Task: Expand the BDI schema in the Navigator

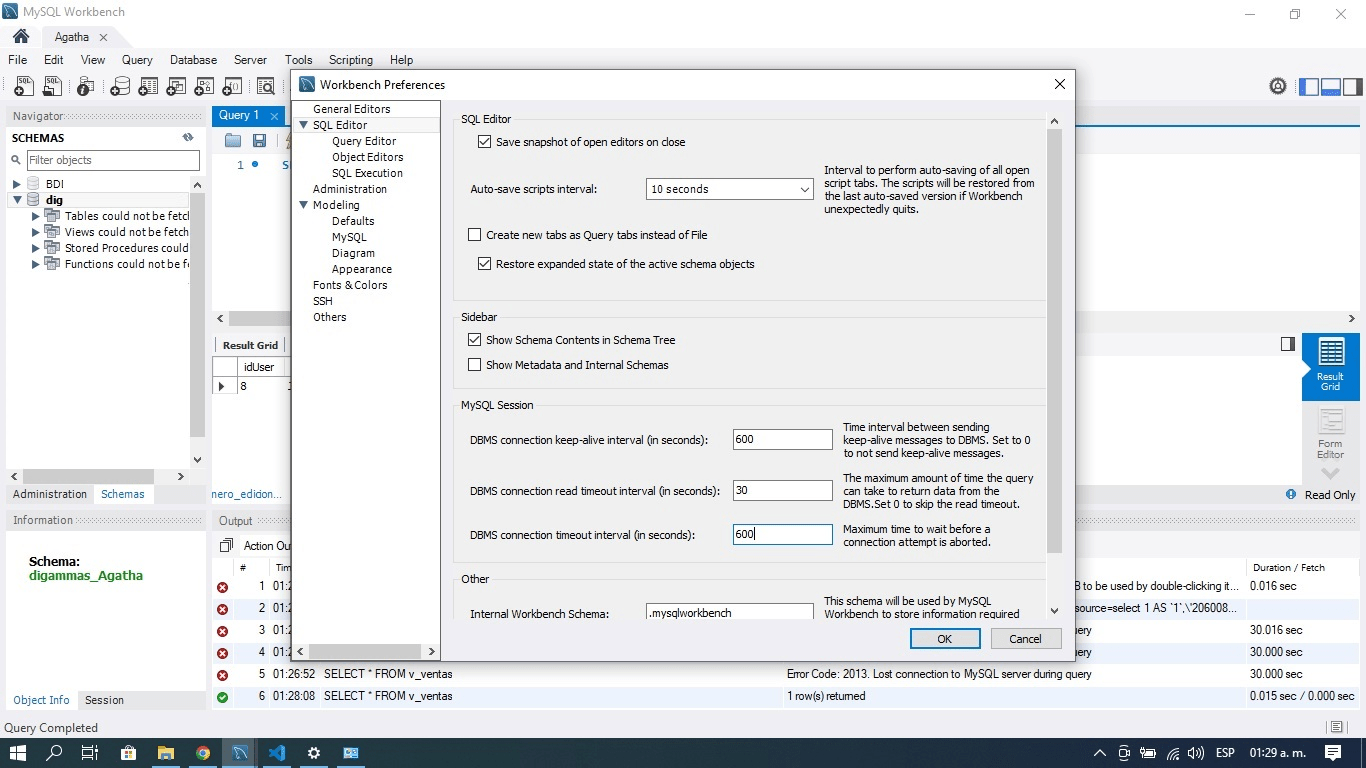Action: point(16,183)
